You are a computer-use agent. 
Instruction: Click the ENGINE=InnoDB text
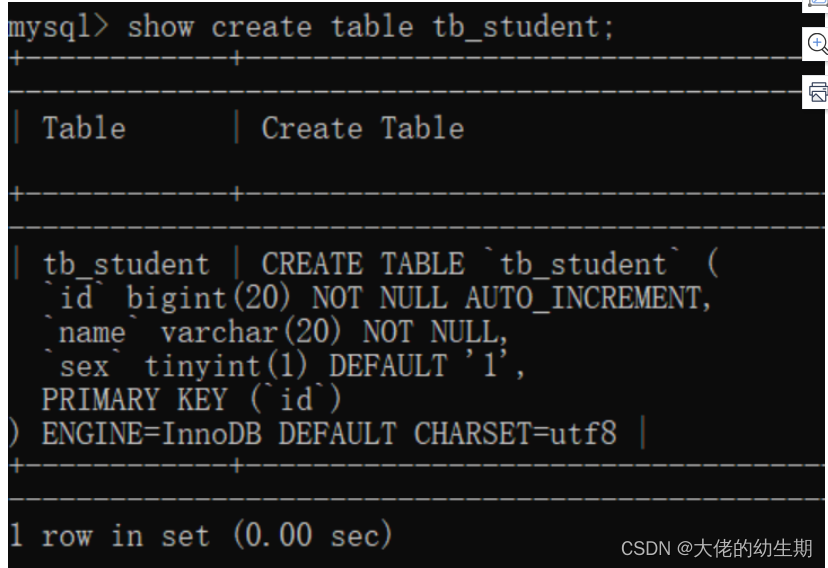click(152, 433)
